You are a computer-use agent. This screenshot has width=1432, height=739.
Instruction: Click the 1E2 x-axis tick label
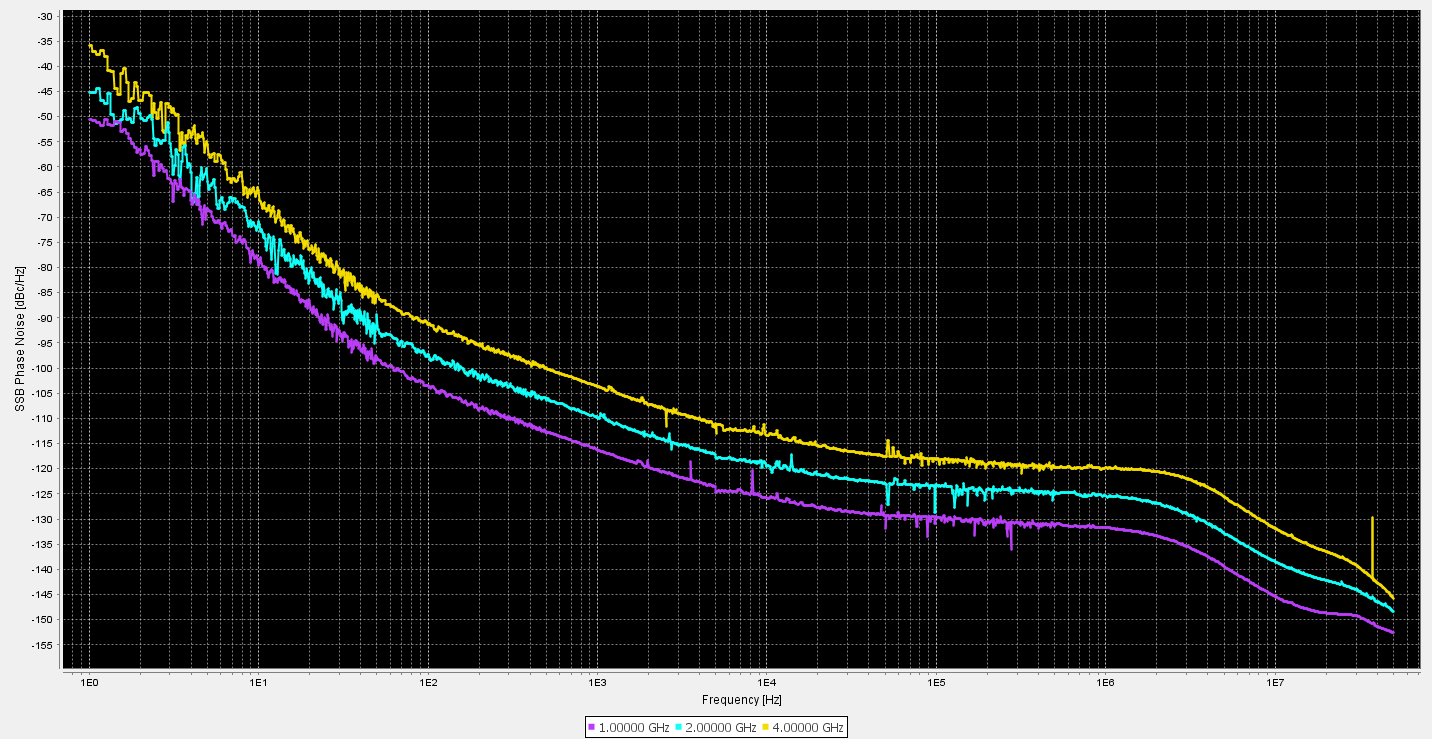[x=427, y=683]
